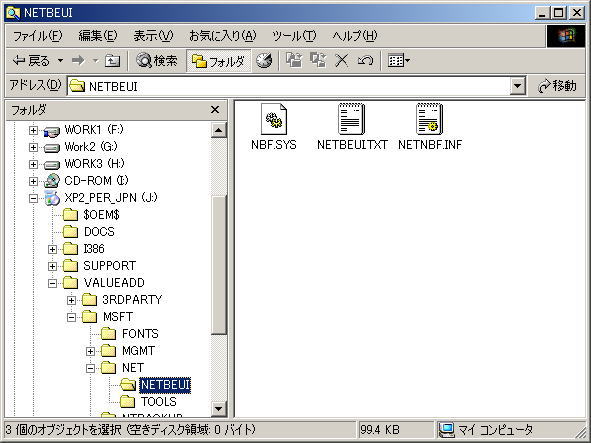Select the SUPPORT folder in tree

coord(109,266)
